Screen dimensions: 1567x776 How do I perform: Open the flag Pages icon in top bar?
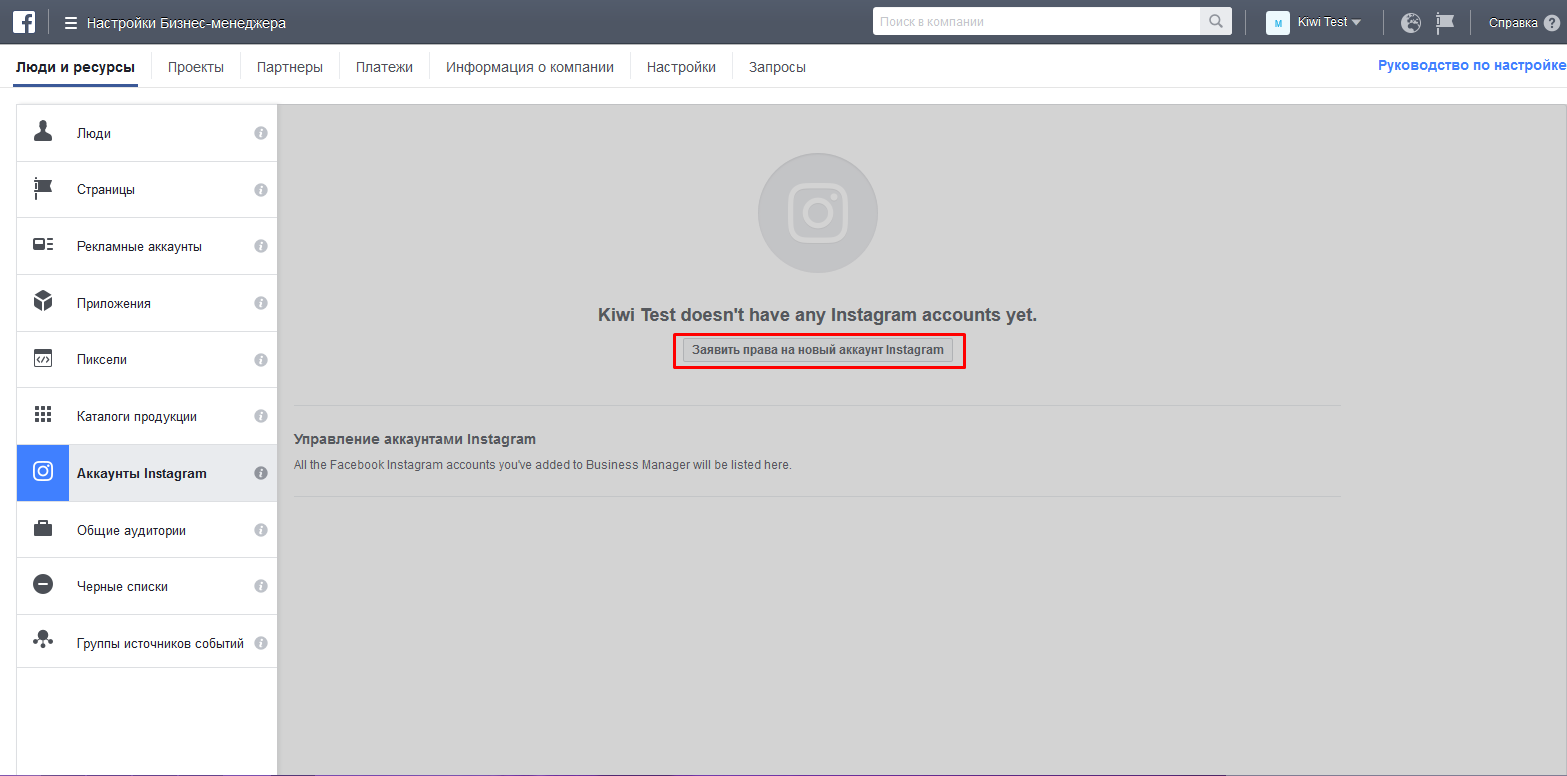click(1444, 22)
